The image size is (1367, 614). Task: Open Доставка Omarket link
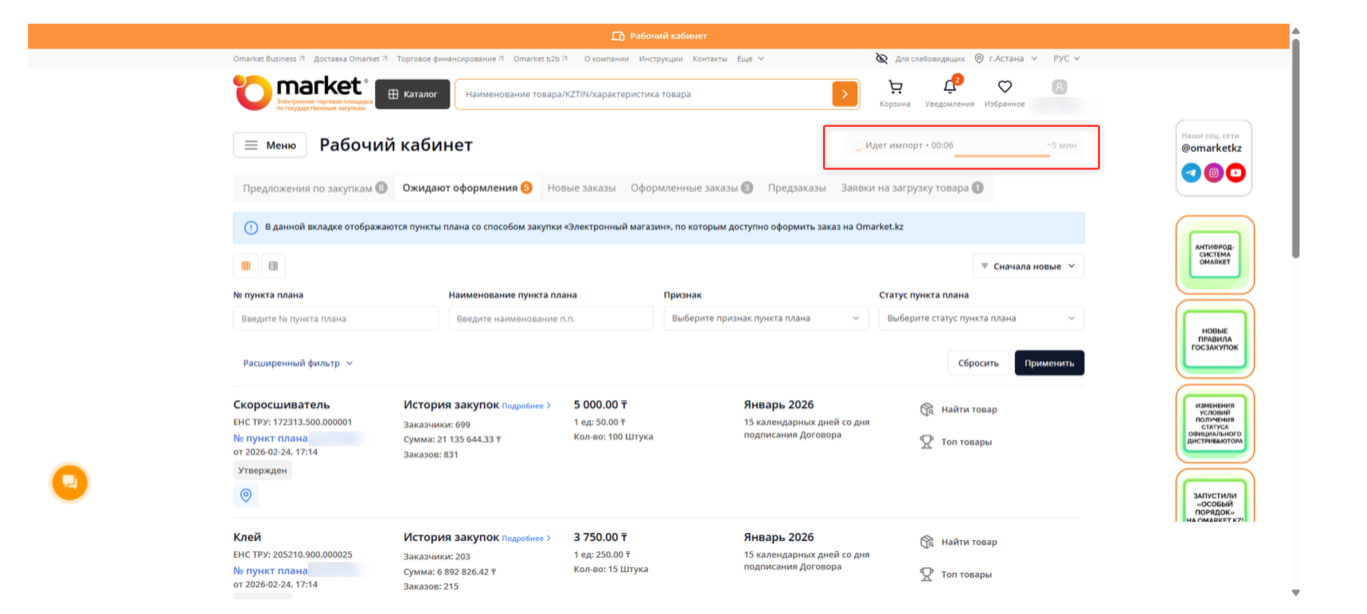pyautogui.click(x=351, y=59)
